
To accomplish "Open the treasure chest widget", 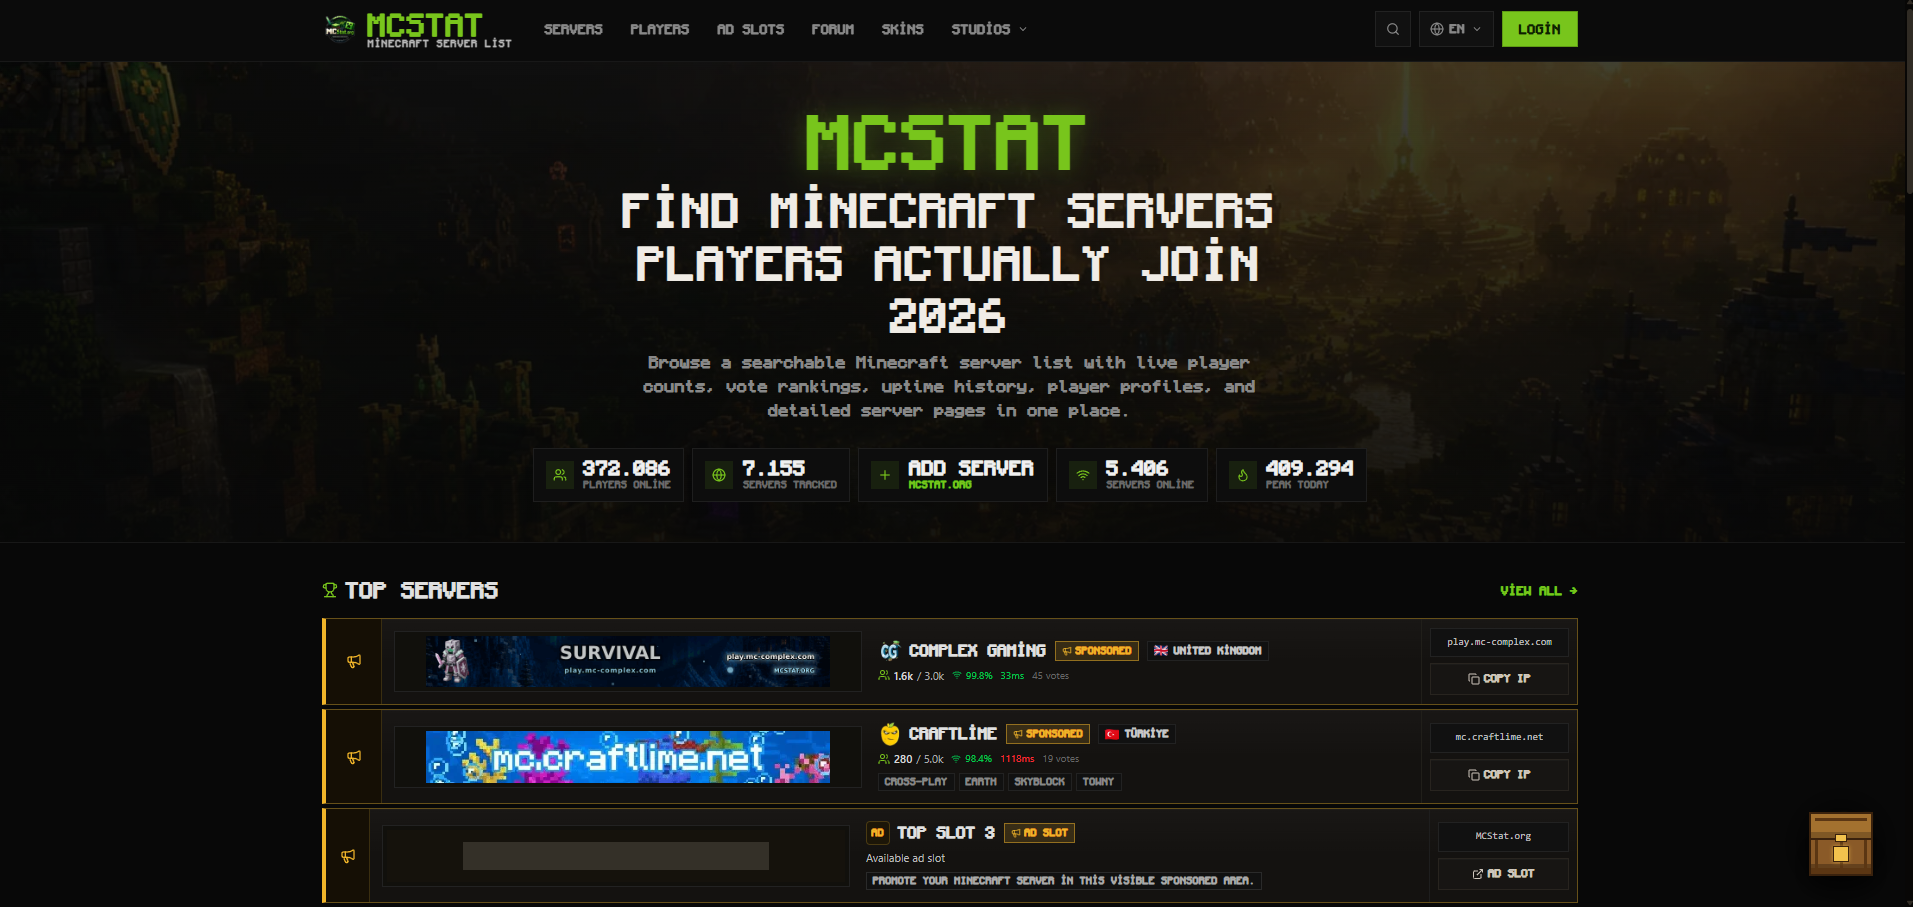I will pos(1841,844).
